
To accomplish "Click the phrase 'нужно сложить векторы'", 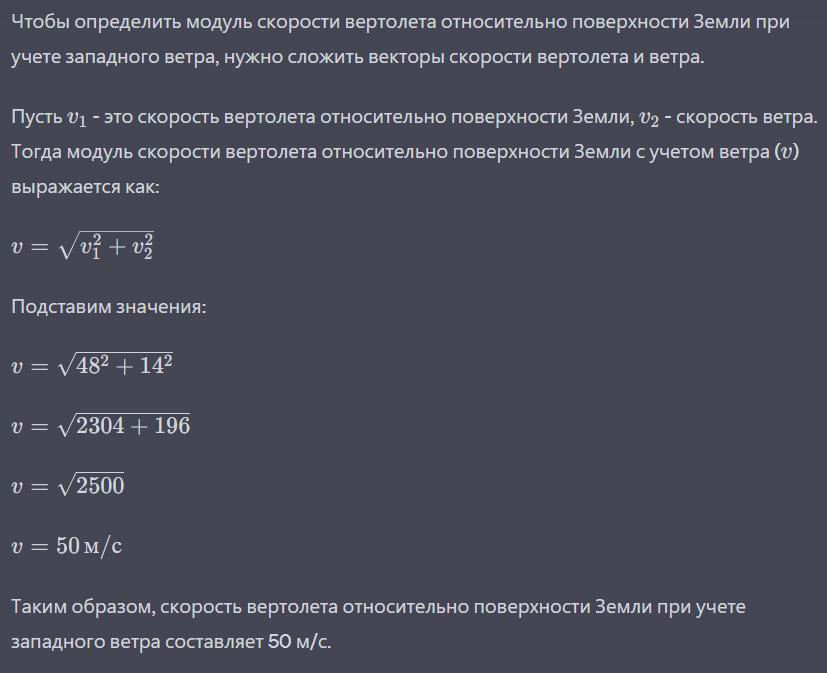I will 334,57.
